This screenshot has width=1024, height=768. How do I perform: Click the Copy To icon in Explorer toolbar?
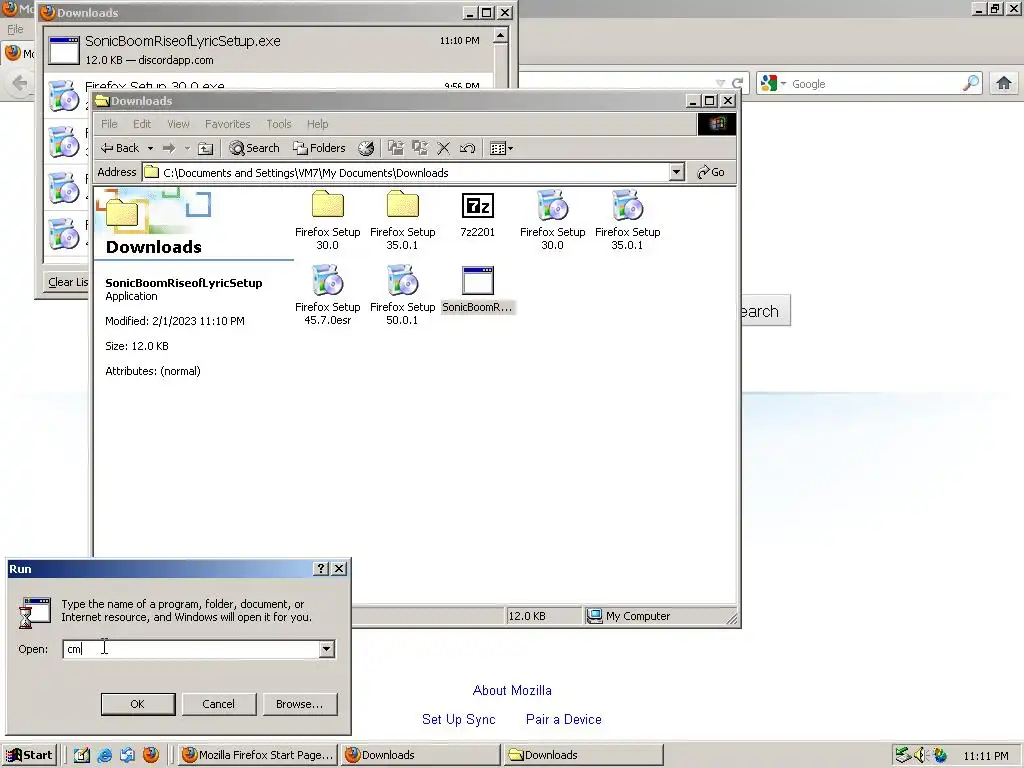pyautogui.click(x=420, y=148)
